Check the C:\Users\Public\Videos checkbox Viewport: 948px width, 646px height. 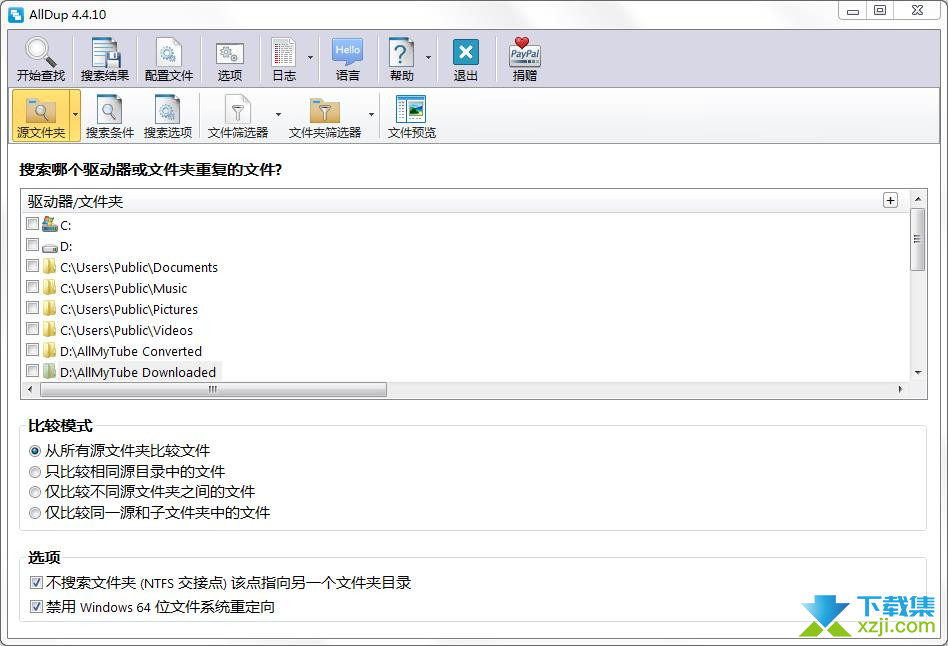33,329
